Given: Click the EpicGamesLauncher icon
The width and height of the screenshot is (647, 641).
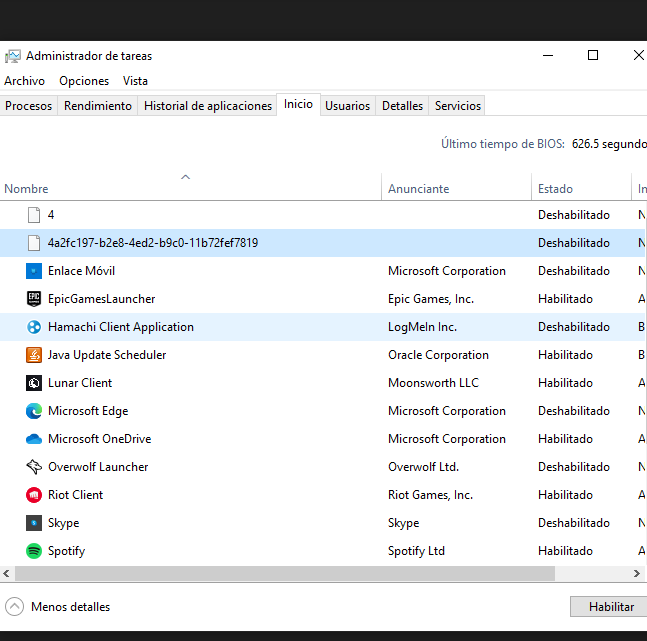Looking at the screenshot, I should click(34, 299).
